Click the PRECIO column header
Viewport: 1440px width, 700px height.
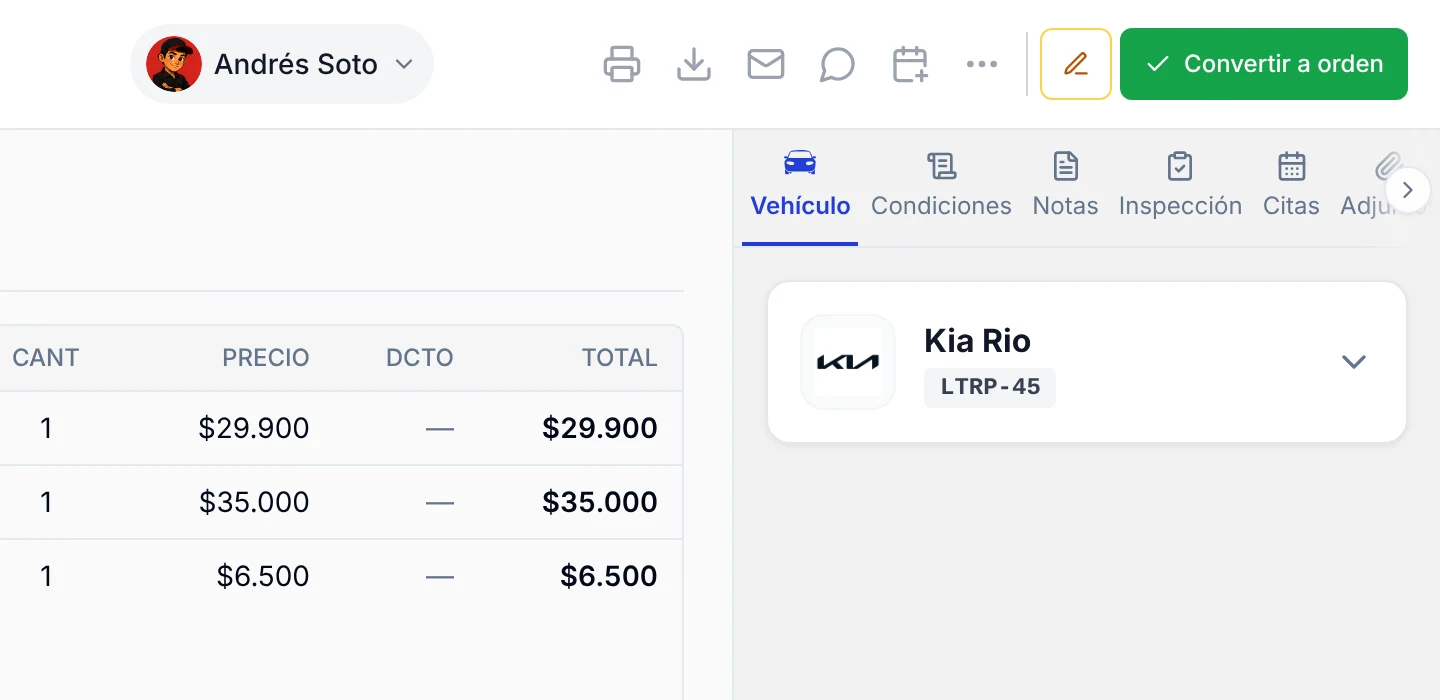(x=266, y=358)
